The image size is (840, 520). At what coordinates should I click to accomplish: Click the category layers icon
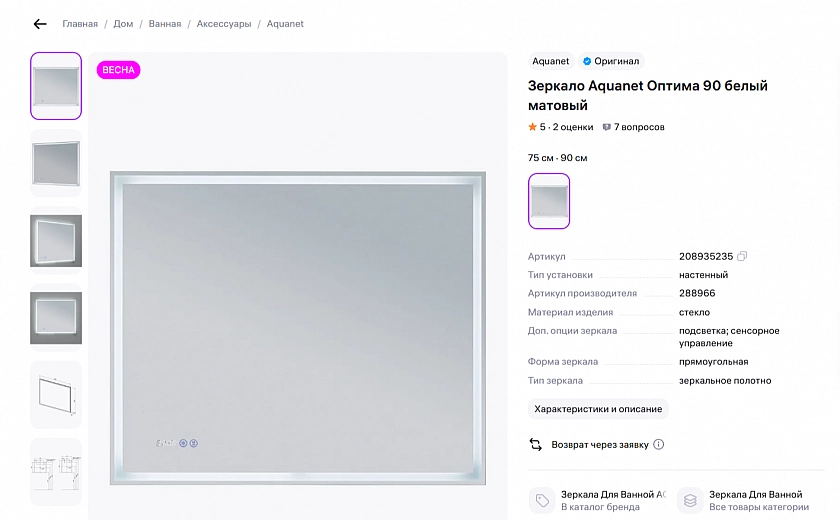(x=690, y=500)
